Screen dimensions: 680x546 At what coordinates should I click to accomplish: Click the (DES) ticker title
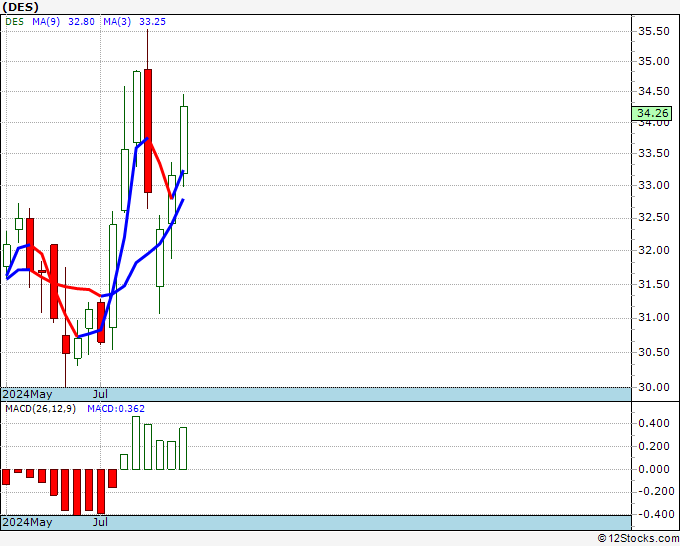click(x=20, y=7)
